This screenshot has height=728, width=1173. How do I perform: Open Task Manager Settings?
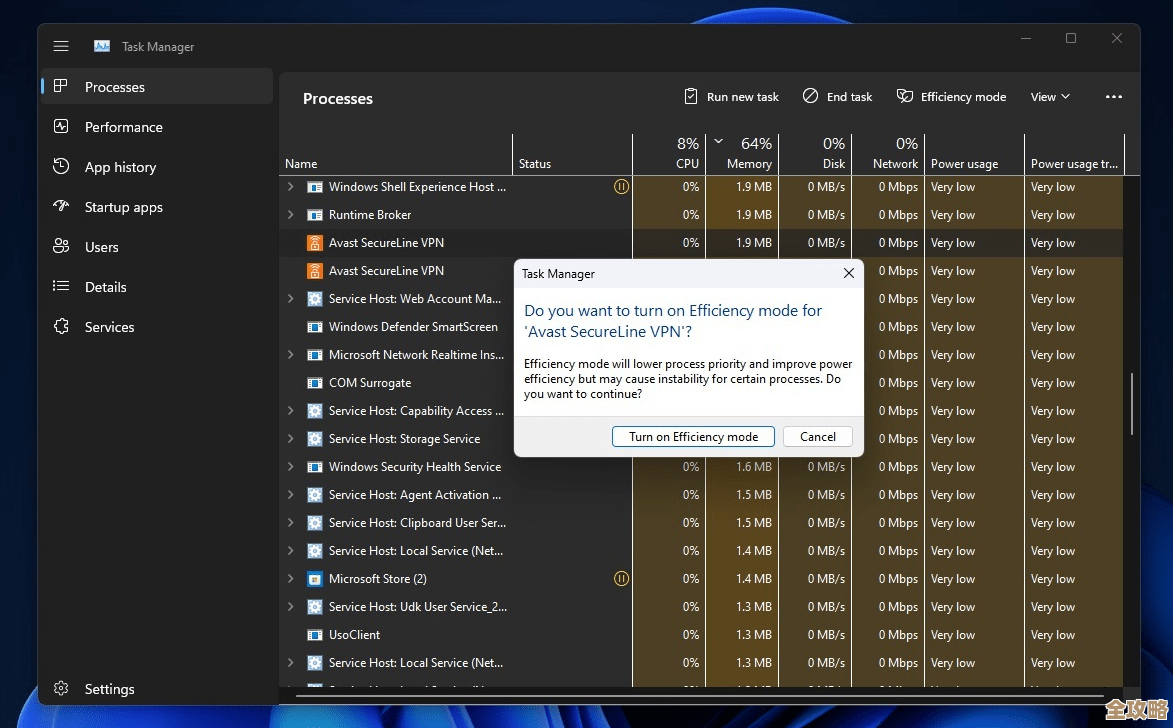[109, 689]
